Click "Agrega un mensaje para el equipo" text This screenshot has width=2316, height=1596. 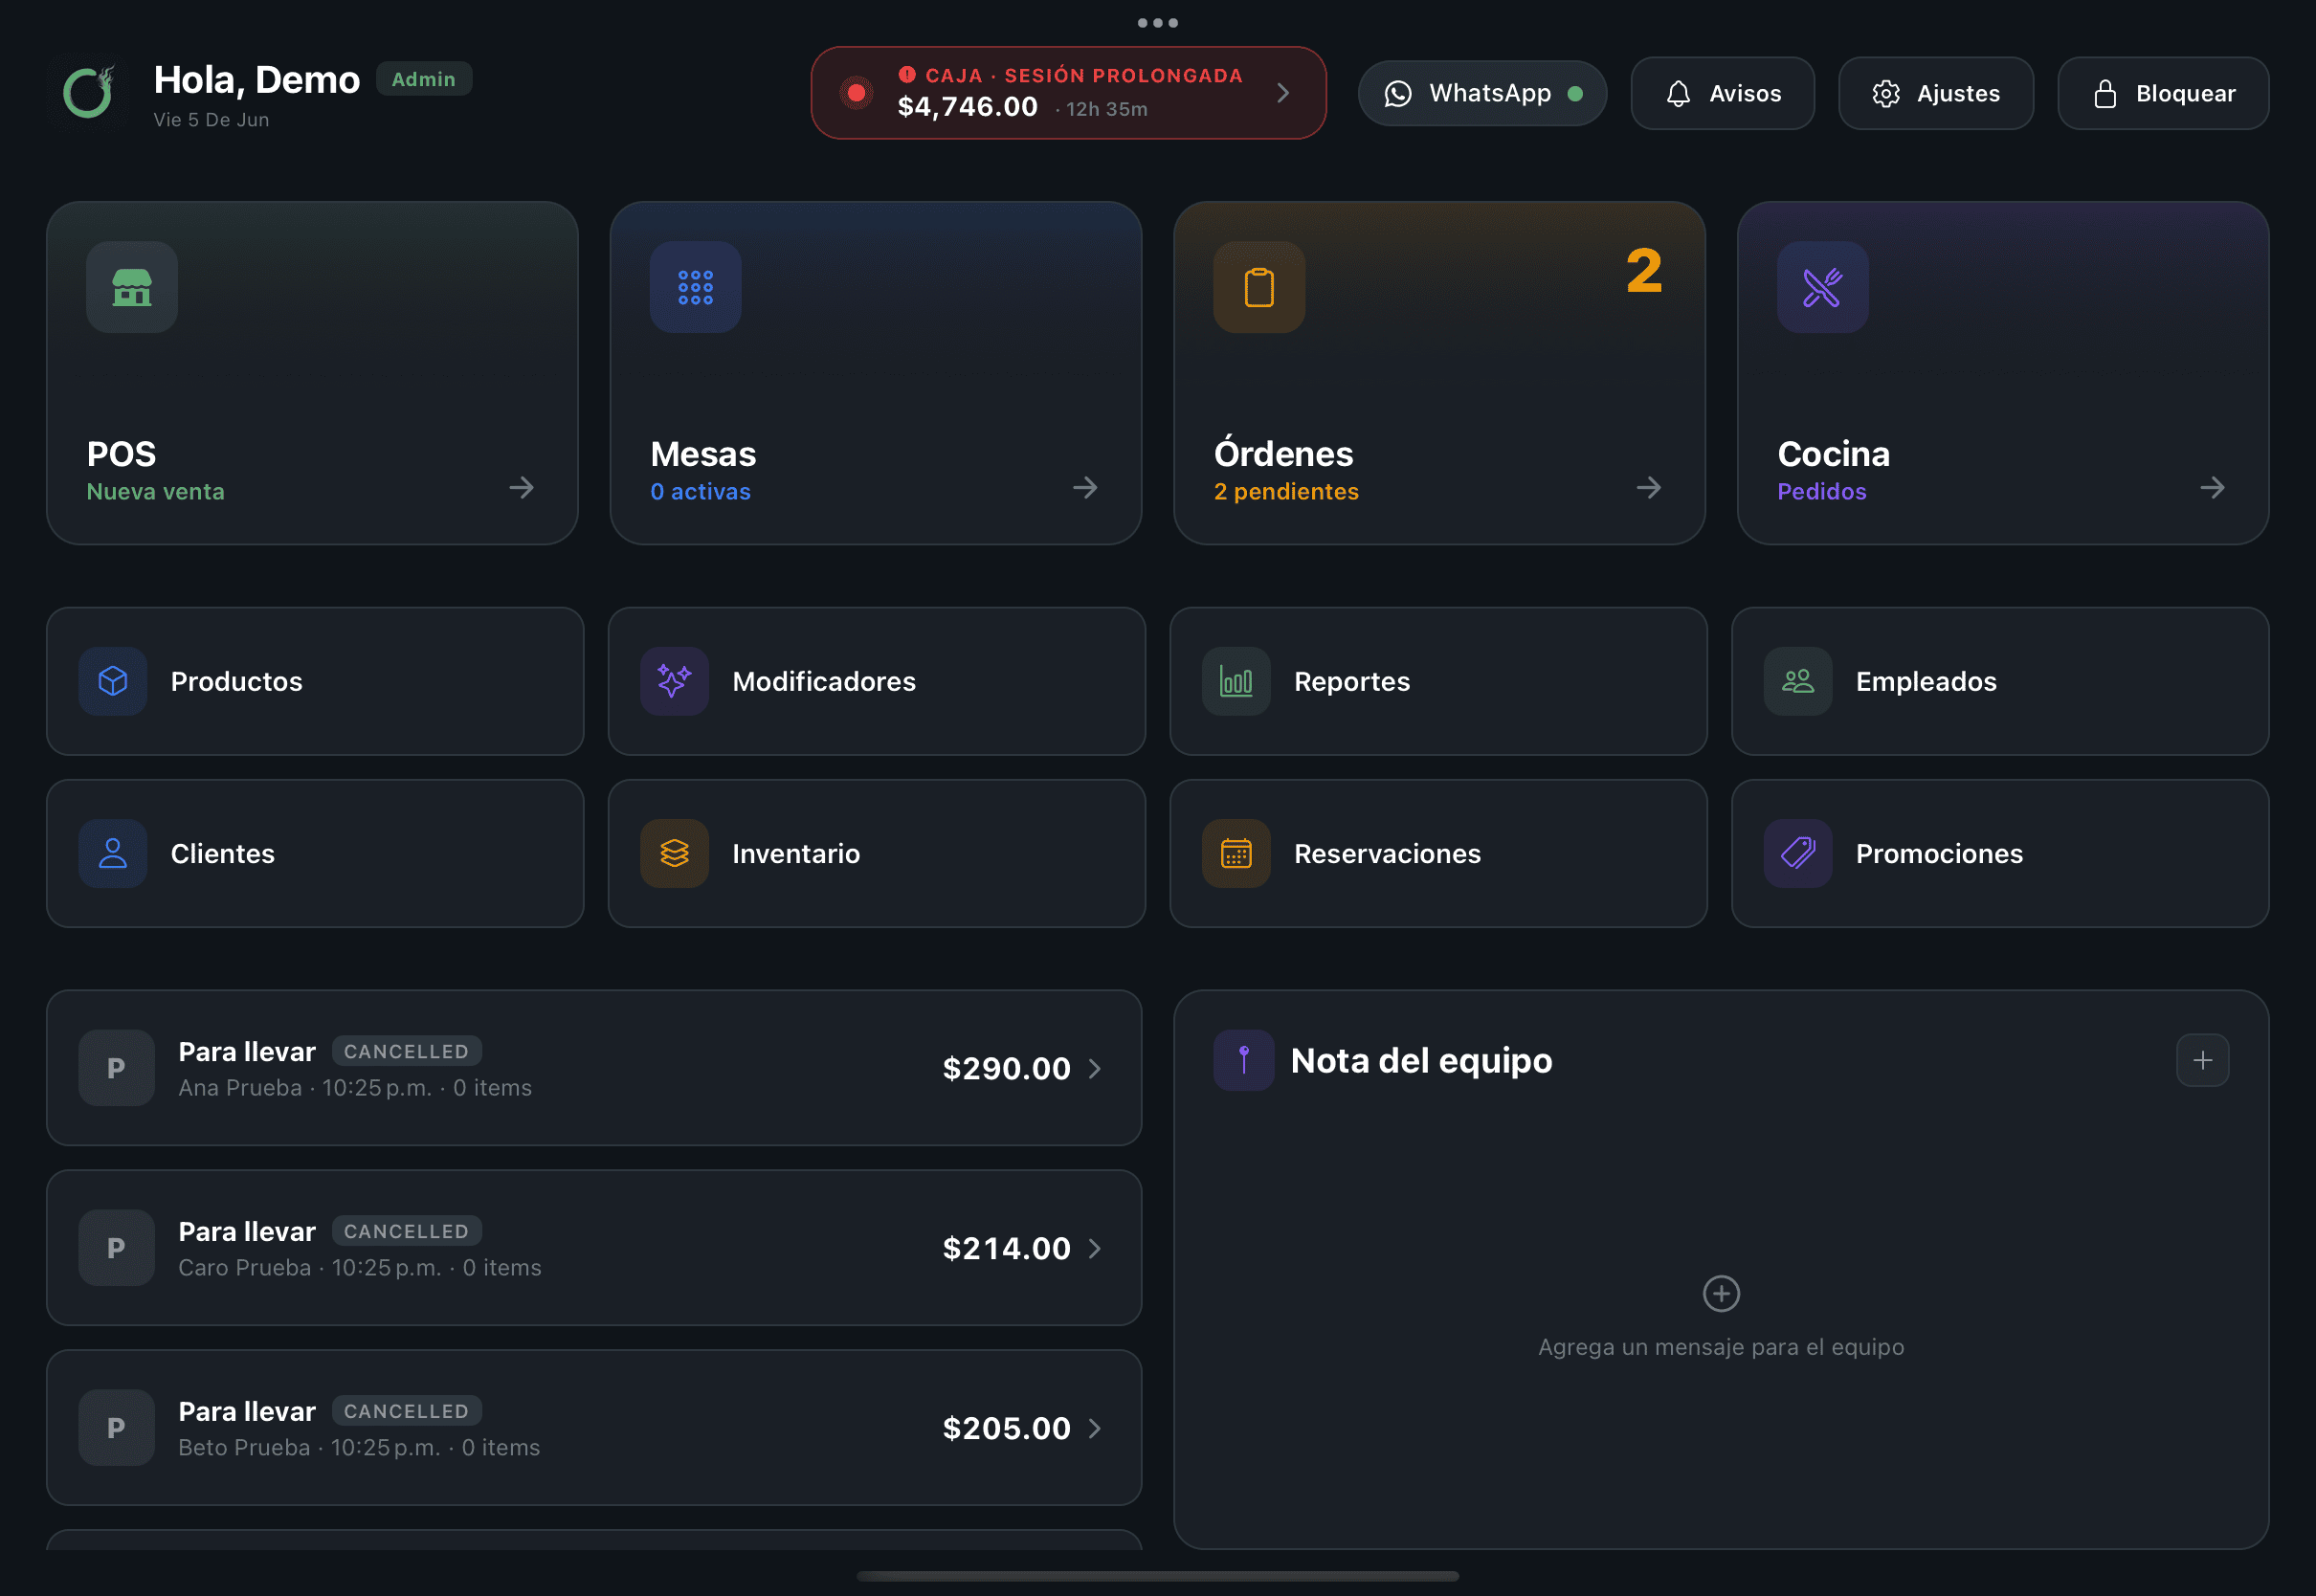pos(1721,1347)
